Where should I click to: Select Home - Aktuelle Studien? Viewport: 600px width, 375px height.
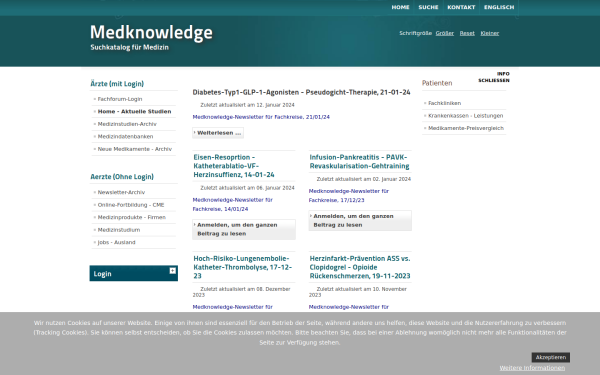point(134,111)
